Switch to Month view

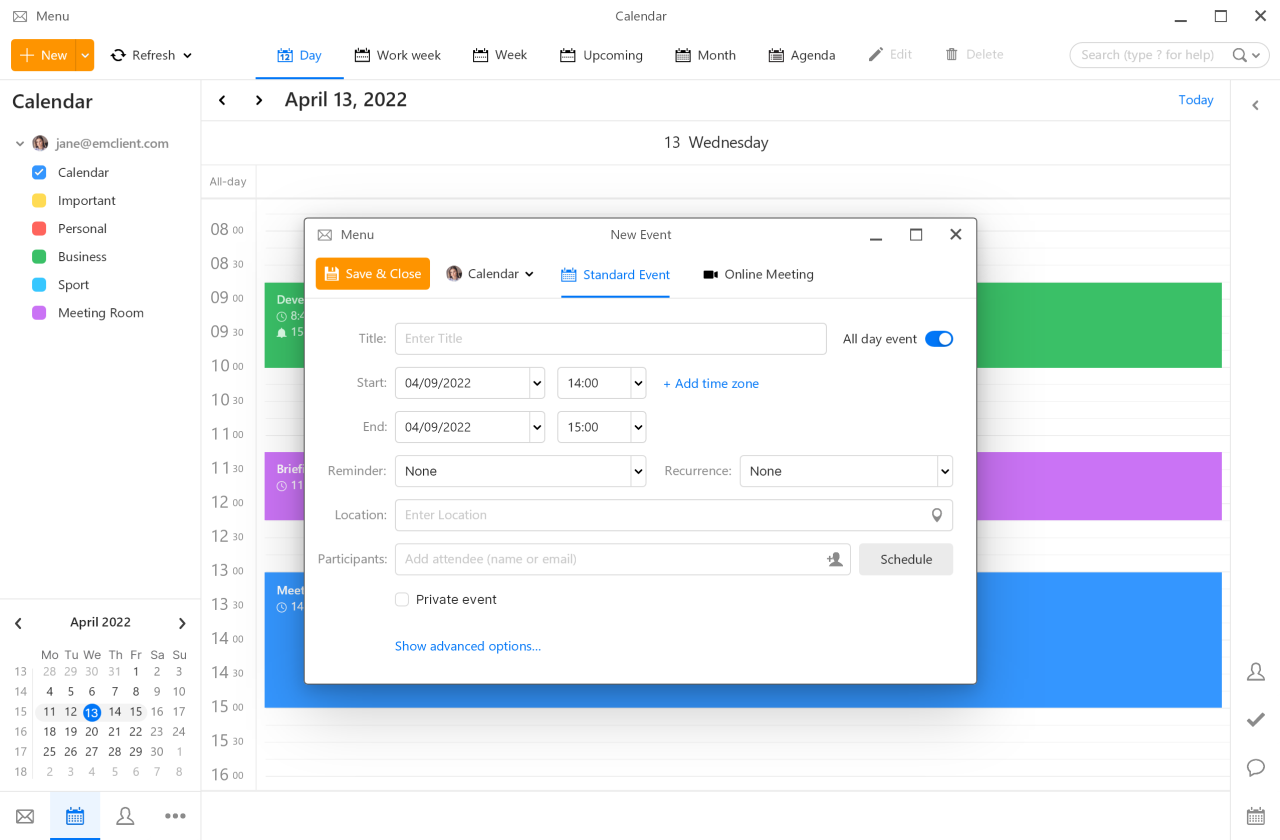(x=705, y=55)
